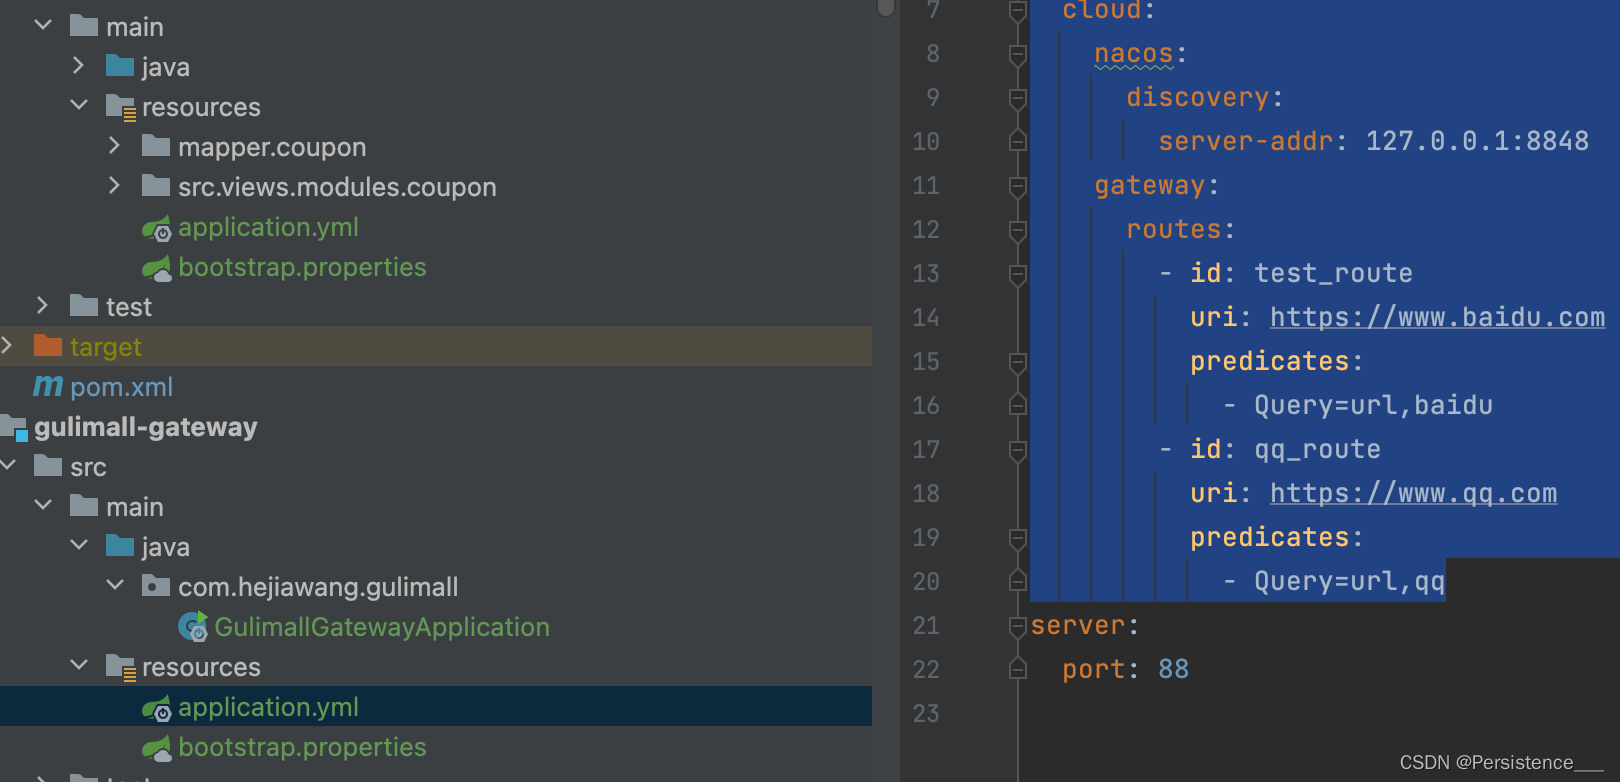Click the test_route id value
The height and width of the screenshot is (782, 1620).
tap(1333, 273)
